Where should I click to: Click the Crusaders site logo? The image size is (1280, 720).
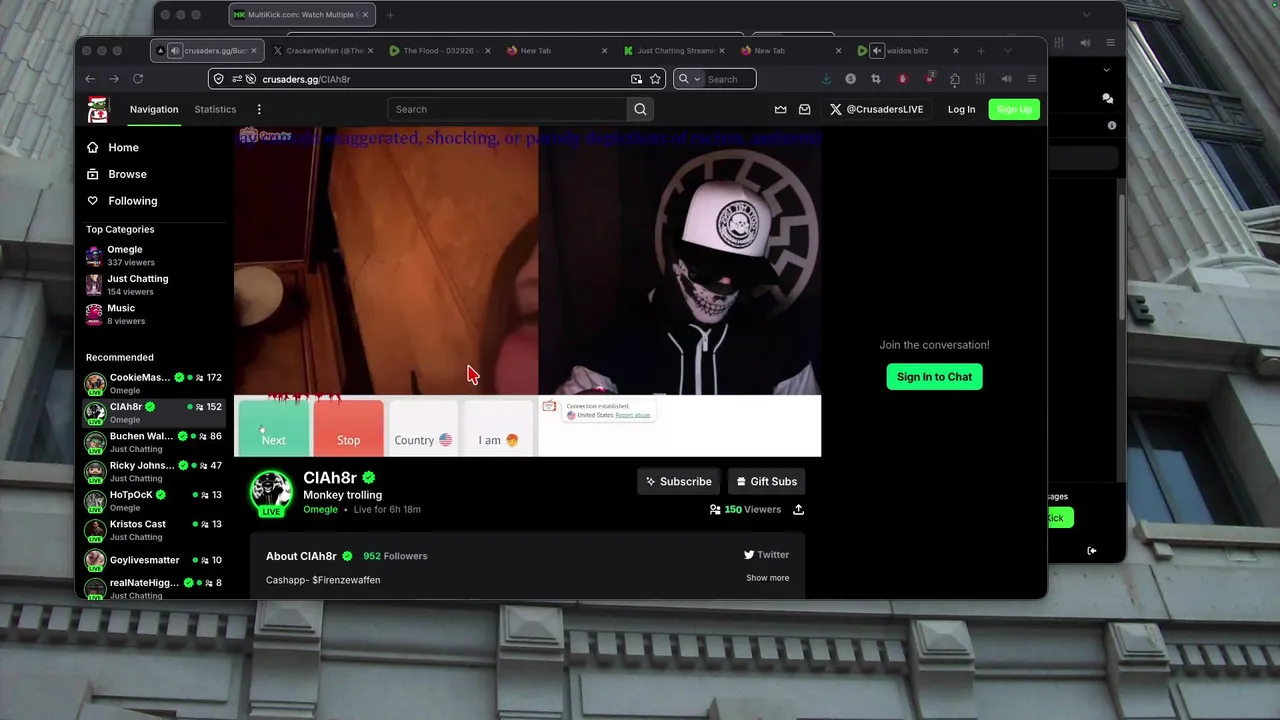tap(98, 110)
